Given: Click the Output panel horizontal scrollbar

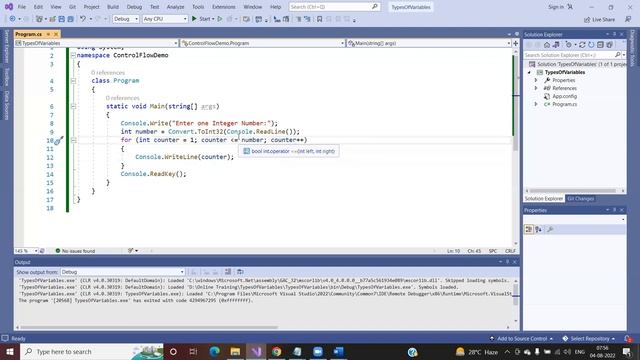Looking at the screenshot, I should click(149, 327).
